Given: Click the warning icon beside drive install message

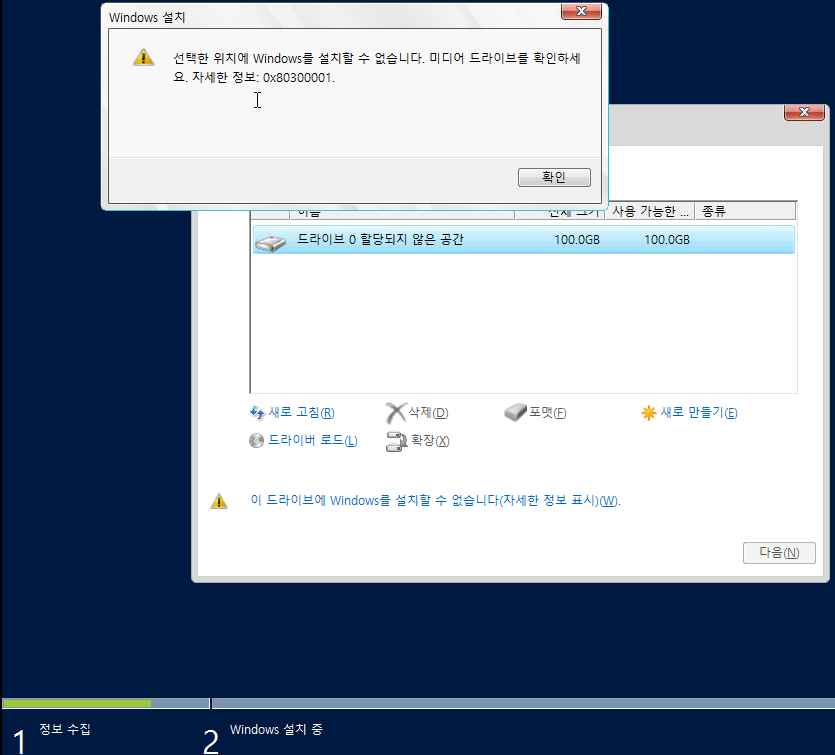Looking at the screenshot, I should [x=219, y=501].
